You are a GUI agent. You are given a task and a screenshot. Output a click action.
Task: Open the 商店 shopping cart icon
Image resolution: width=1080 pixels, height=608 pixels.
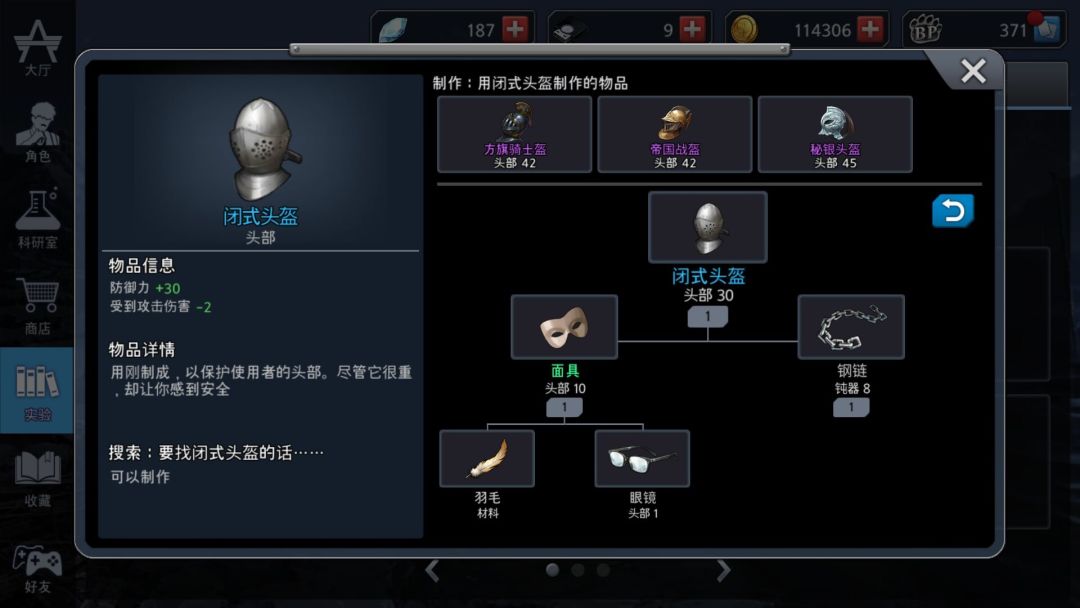pos(37,304)
